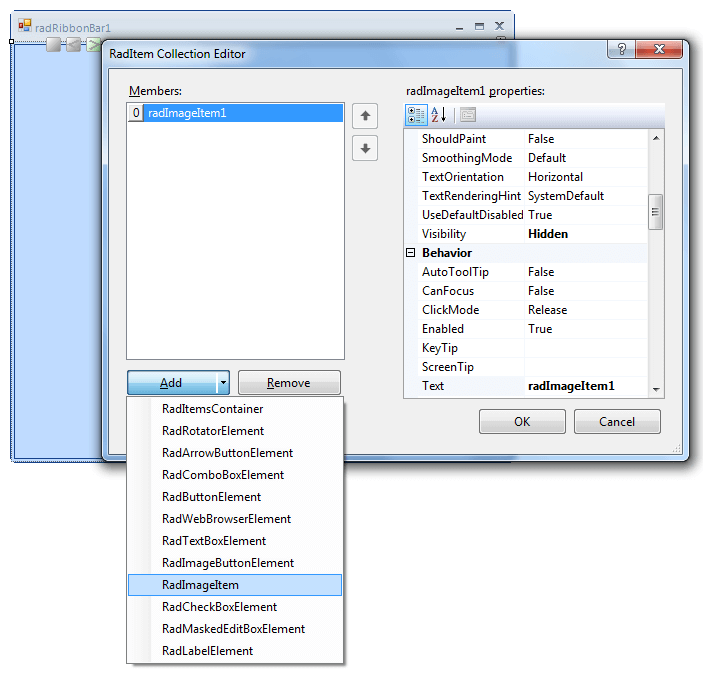The height and width of the screenshot is (676, 703).
Task: Choose RadImageButtonElement from the Add menu
Action: coord(235,563)
